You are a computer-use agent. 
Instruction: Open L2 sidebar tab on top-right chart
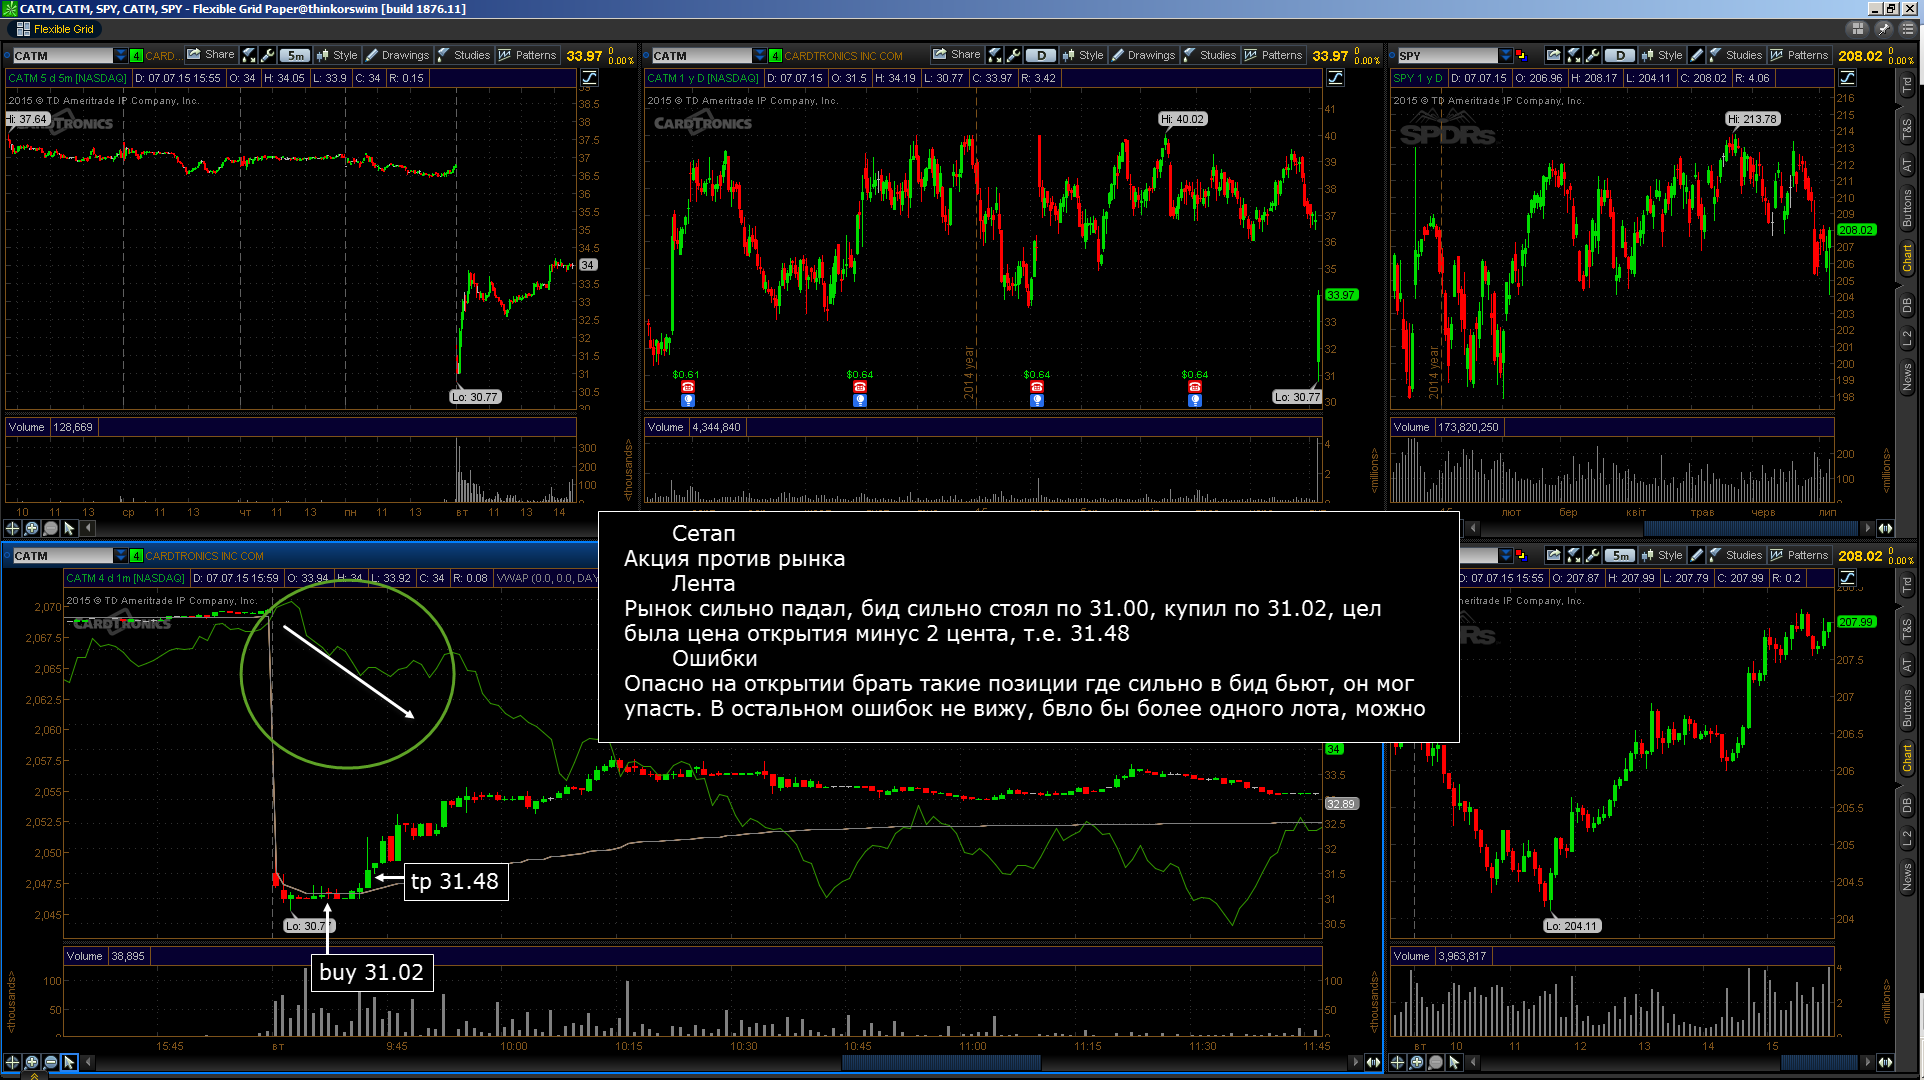click(x=1907, y=340)
